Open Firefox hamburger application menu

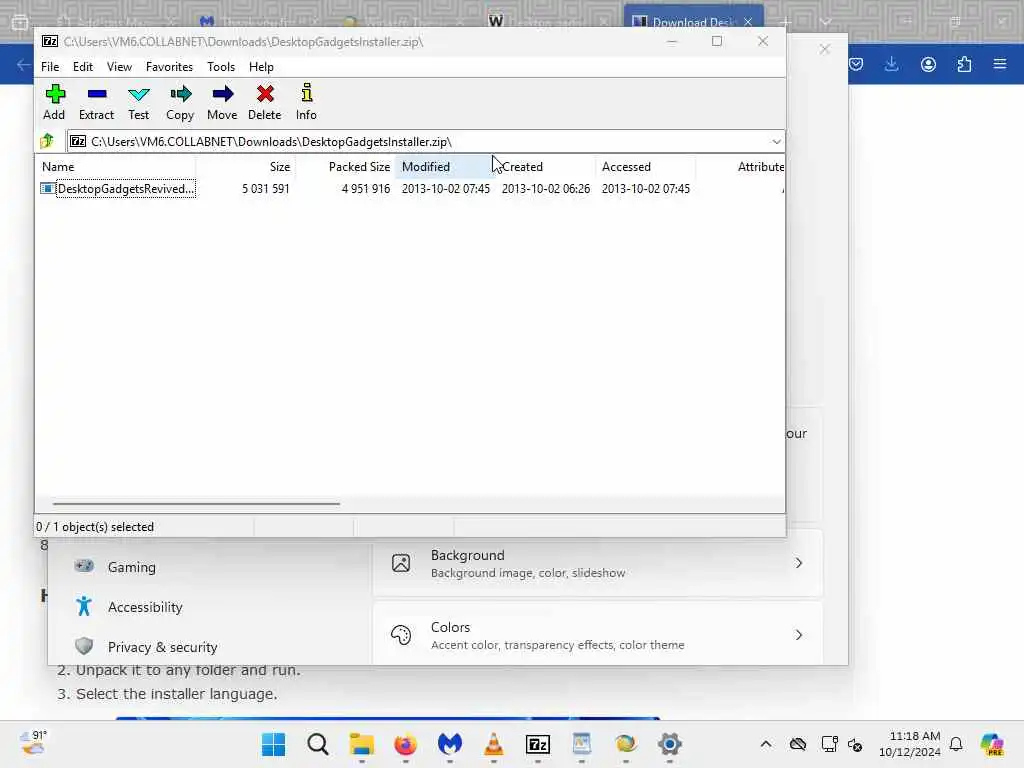[1000, 64]
